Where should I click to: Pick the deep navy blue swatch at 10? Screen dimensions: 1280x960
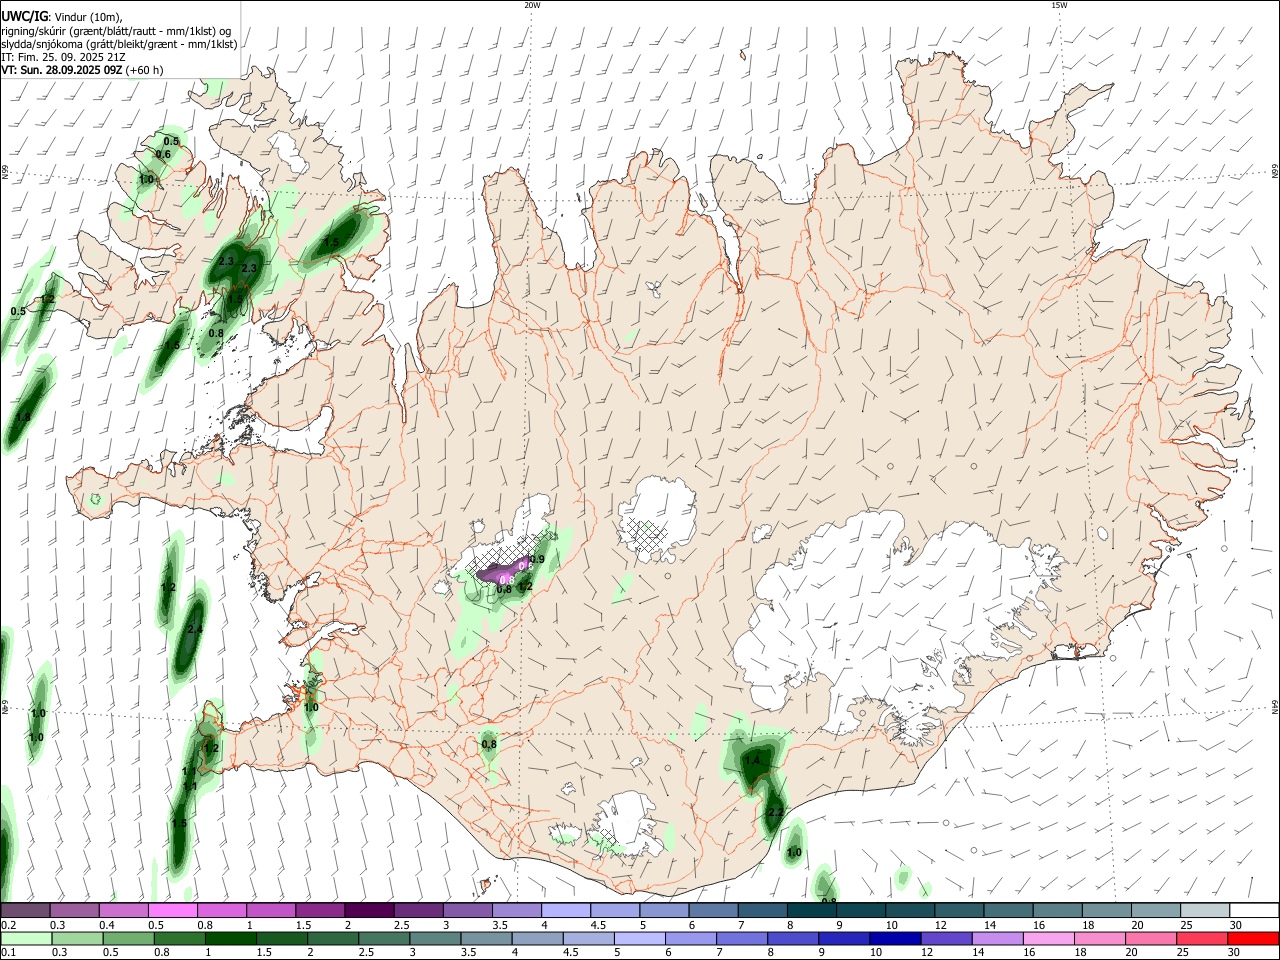click(895, 938)
